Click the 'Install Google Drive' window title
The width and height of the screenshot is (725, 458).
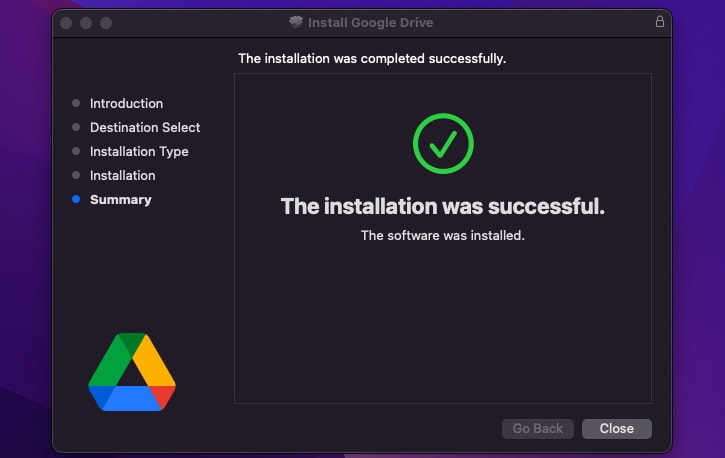coord(370,23)
